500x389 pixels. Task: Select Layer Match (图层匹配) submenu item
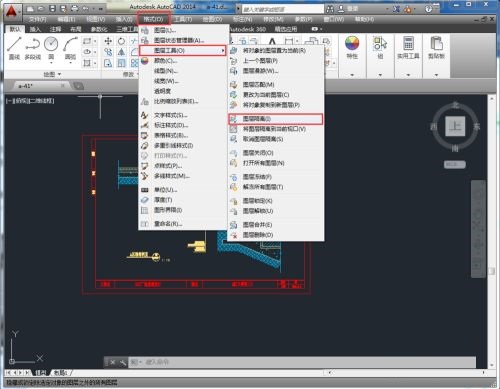pyautogui.click(x=276, y=84)
